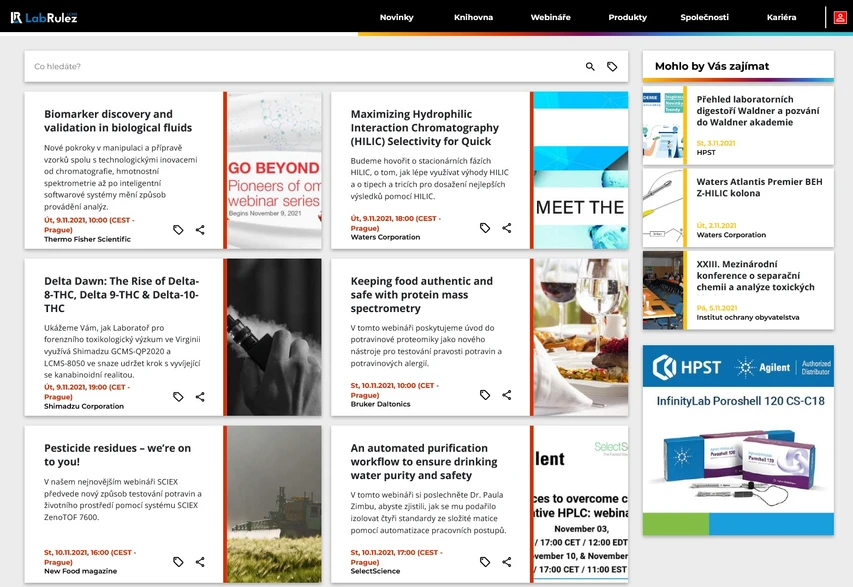853x587 pixels.
Task: Click the wine glasses food image
Action: 580,337
